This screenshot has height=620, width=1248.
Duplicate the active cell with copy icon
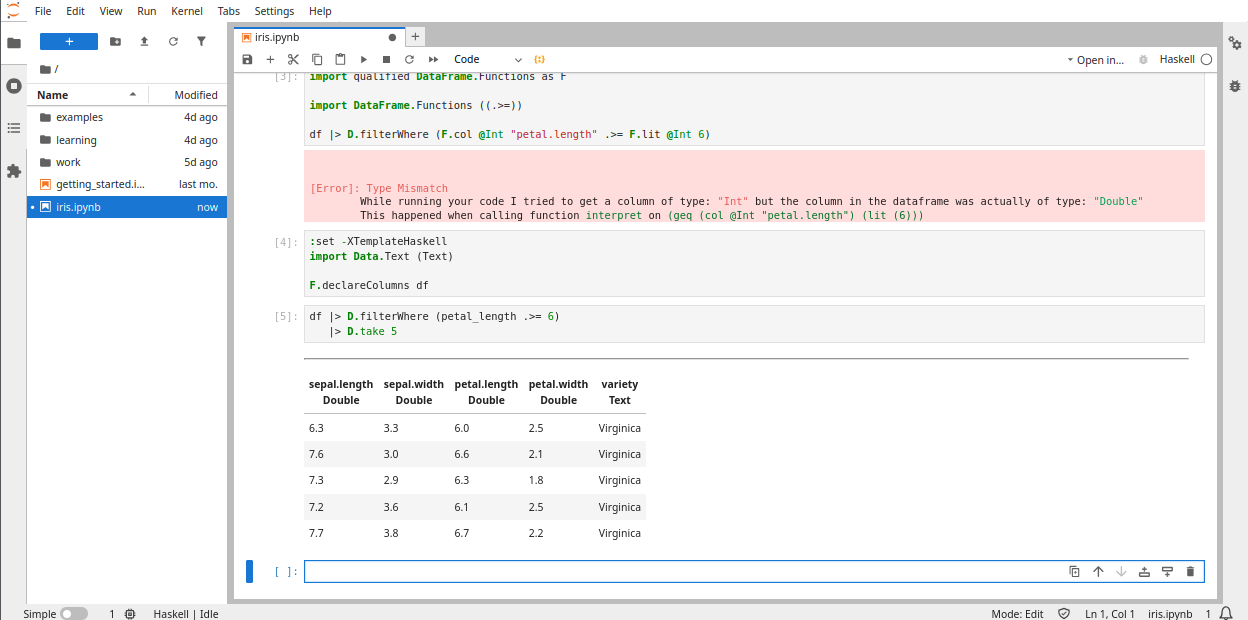coord(1074,572)
